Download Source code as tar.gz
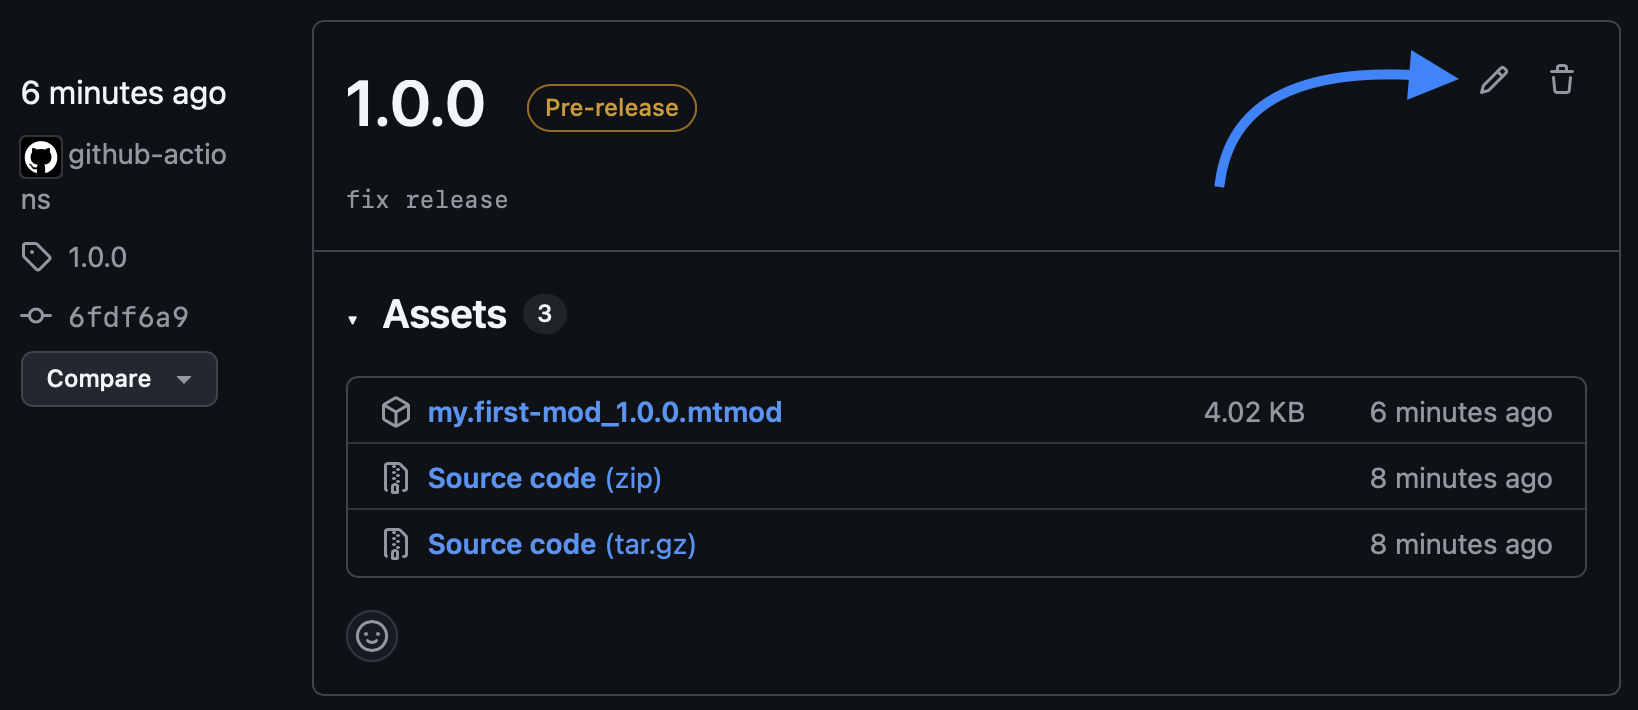 pos(561,544)
